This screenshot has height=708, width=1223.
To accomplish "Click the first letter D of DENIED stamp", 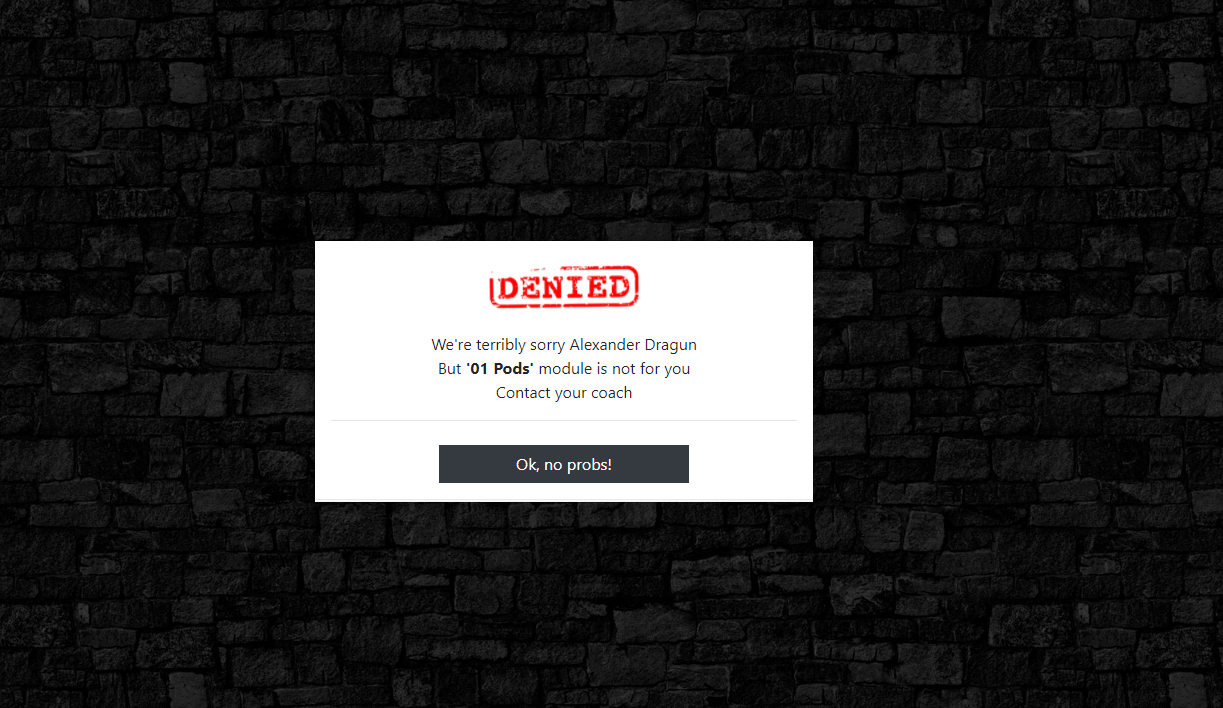I will tap(509, 289).
